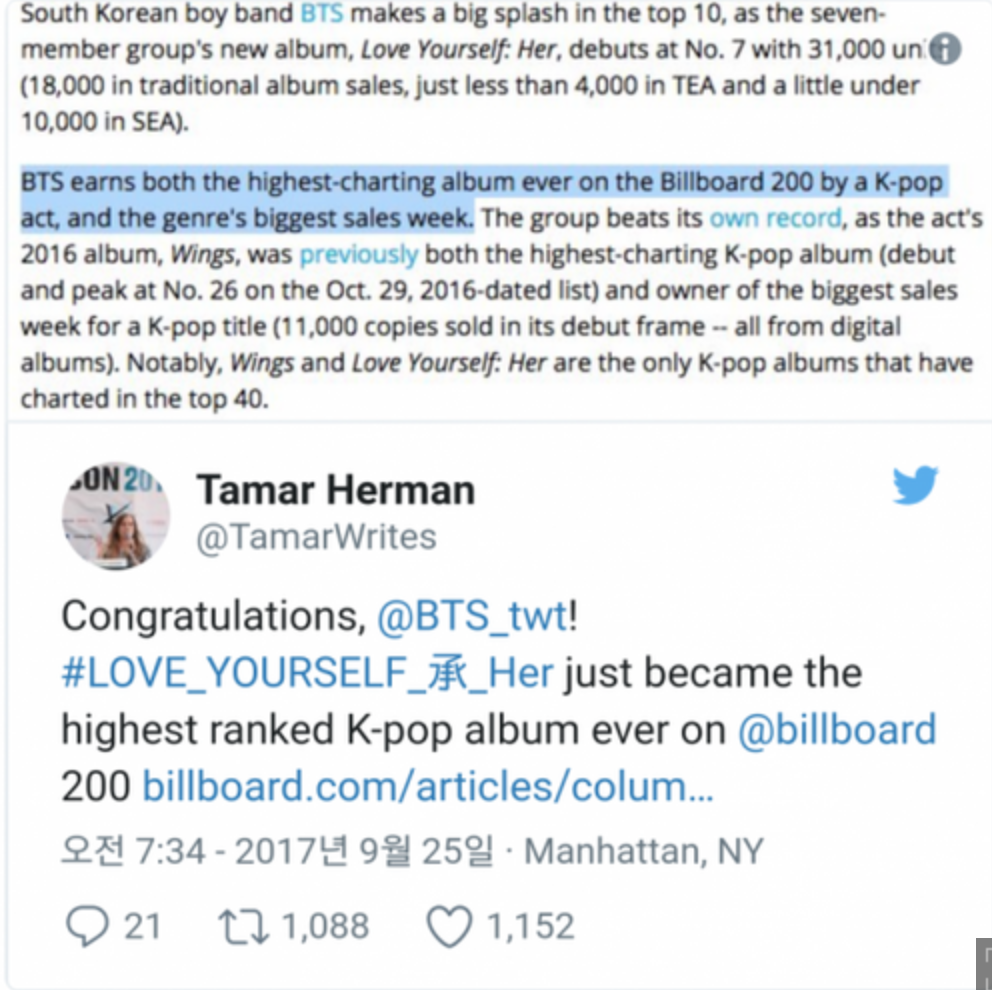992x990 pixels.
Task: Click the 1,088 retweet count number
Action: click(x=325, y=926)
